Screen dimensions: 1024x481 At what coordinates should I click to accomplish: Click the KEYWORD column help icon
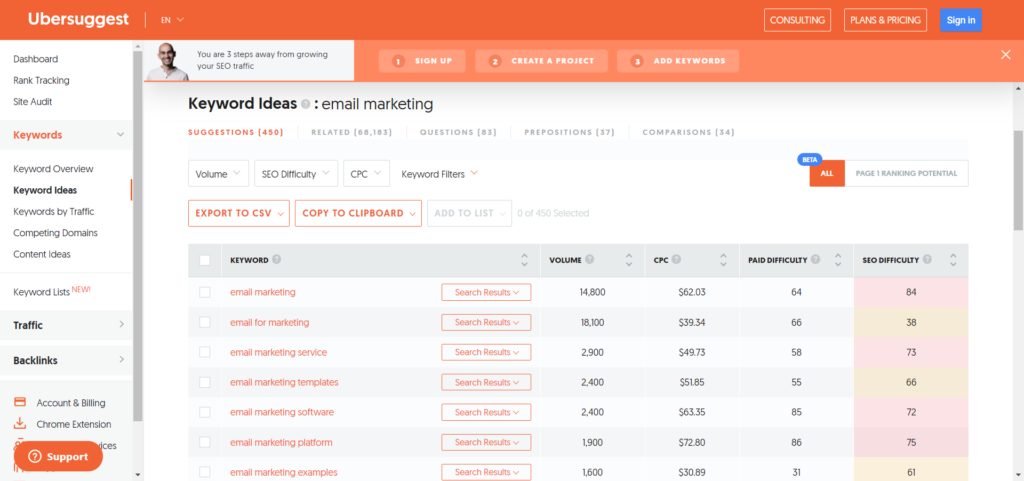tap(277, 260)
